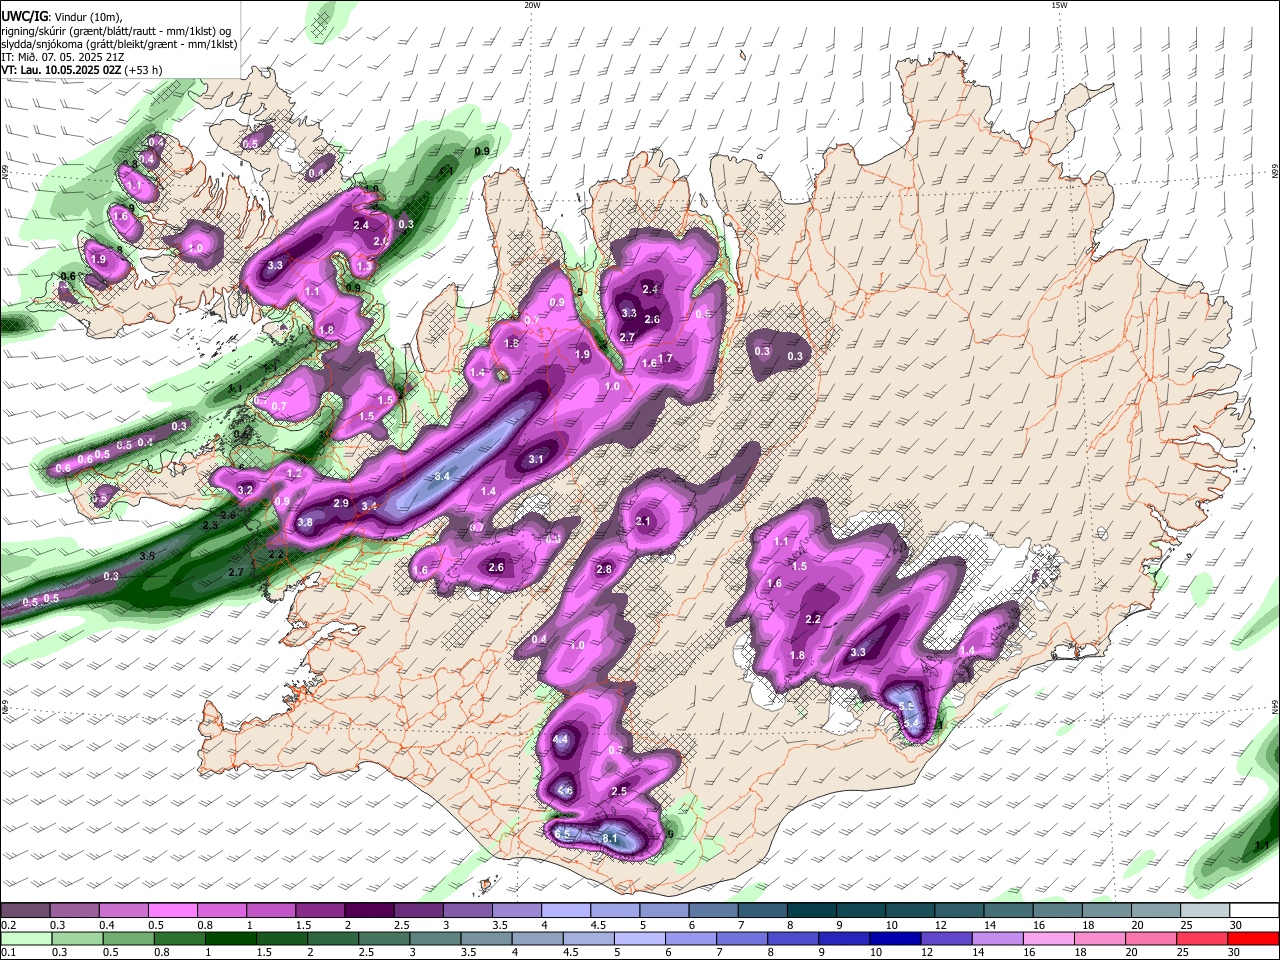Pick the dark plum swatch above 0.2
The image size is (1280, 960).
(25, 911)
